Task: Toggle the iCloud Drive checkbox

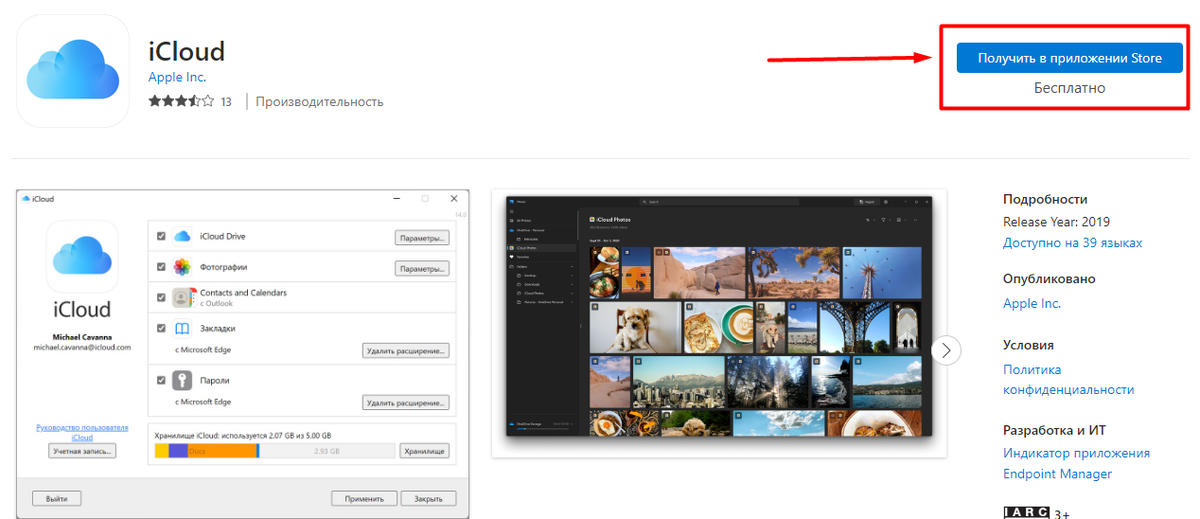Action: pos(161,237)
